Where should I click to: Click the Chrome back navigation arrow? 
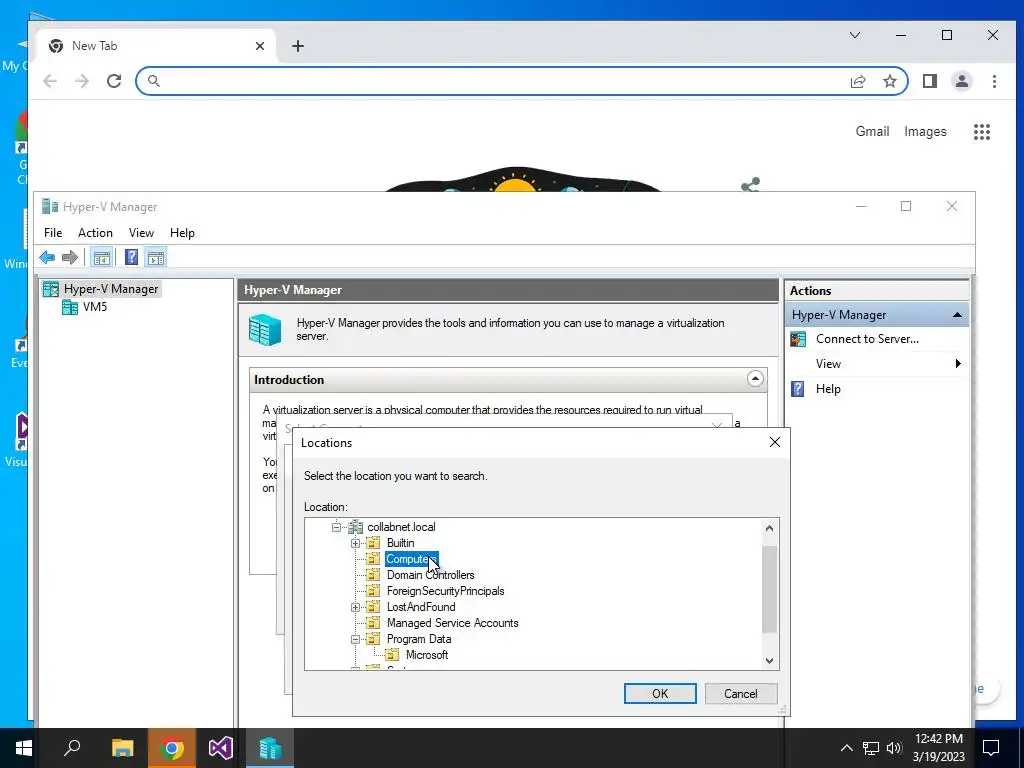[x=50, y=81]
